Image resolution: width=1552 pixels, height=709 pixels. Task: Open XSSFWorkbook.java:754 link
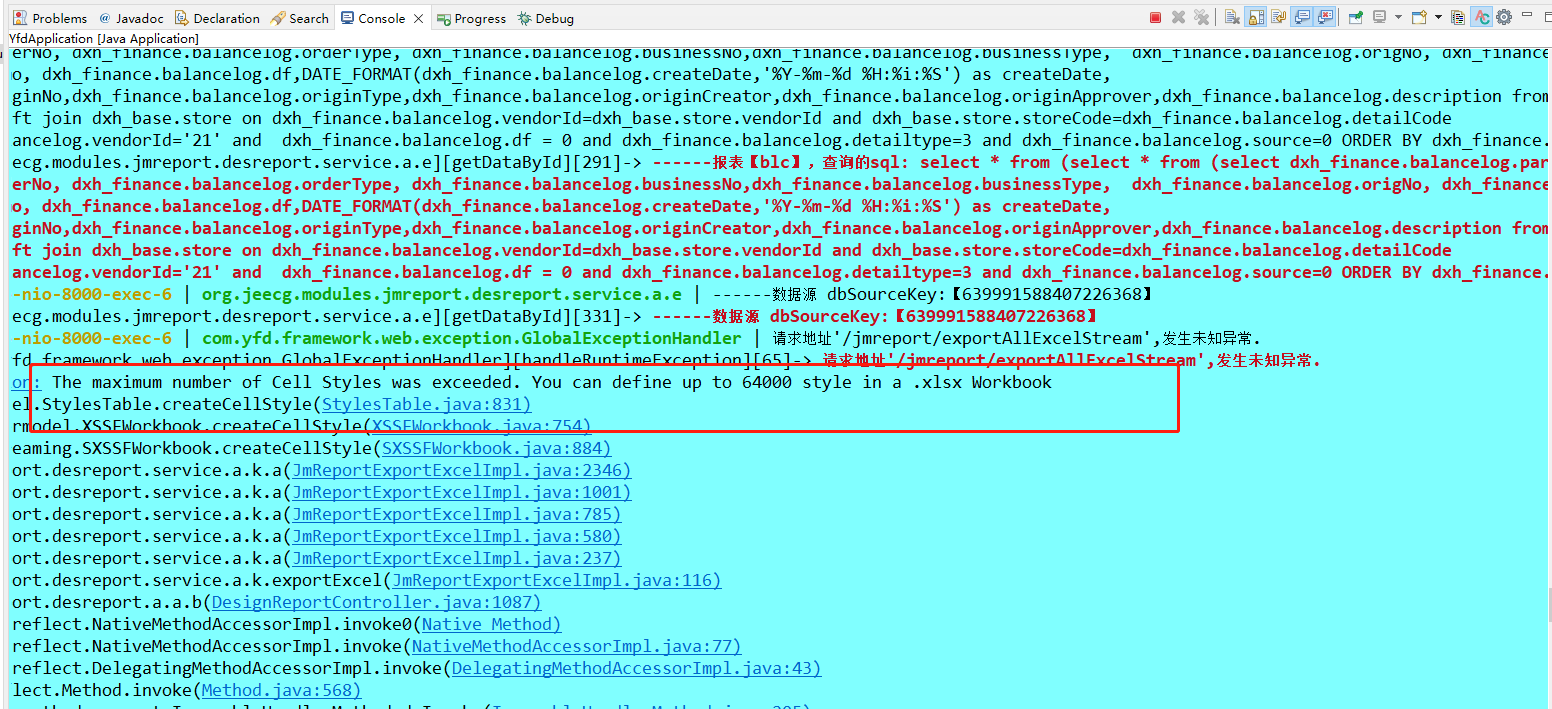pos(481,426)
